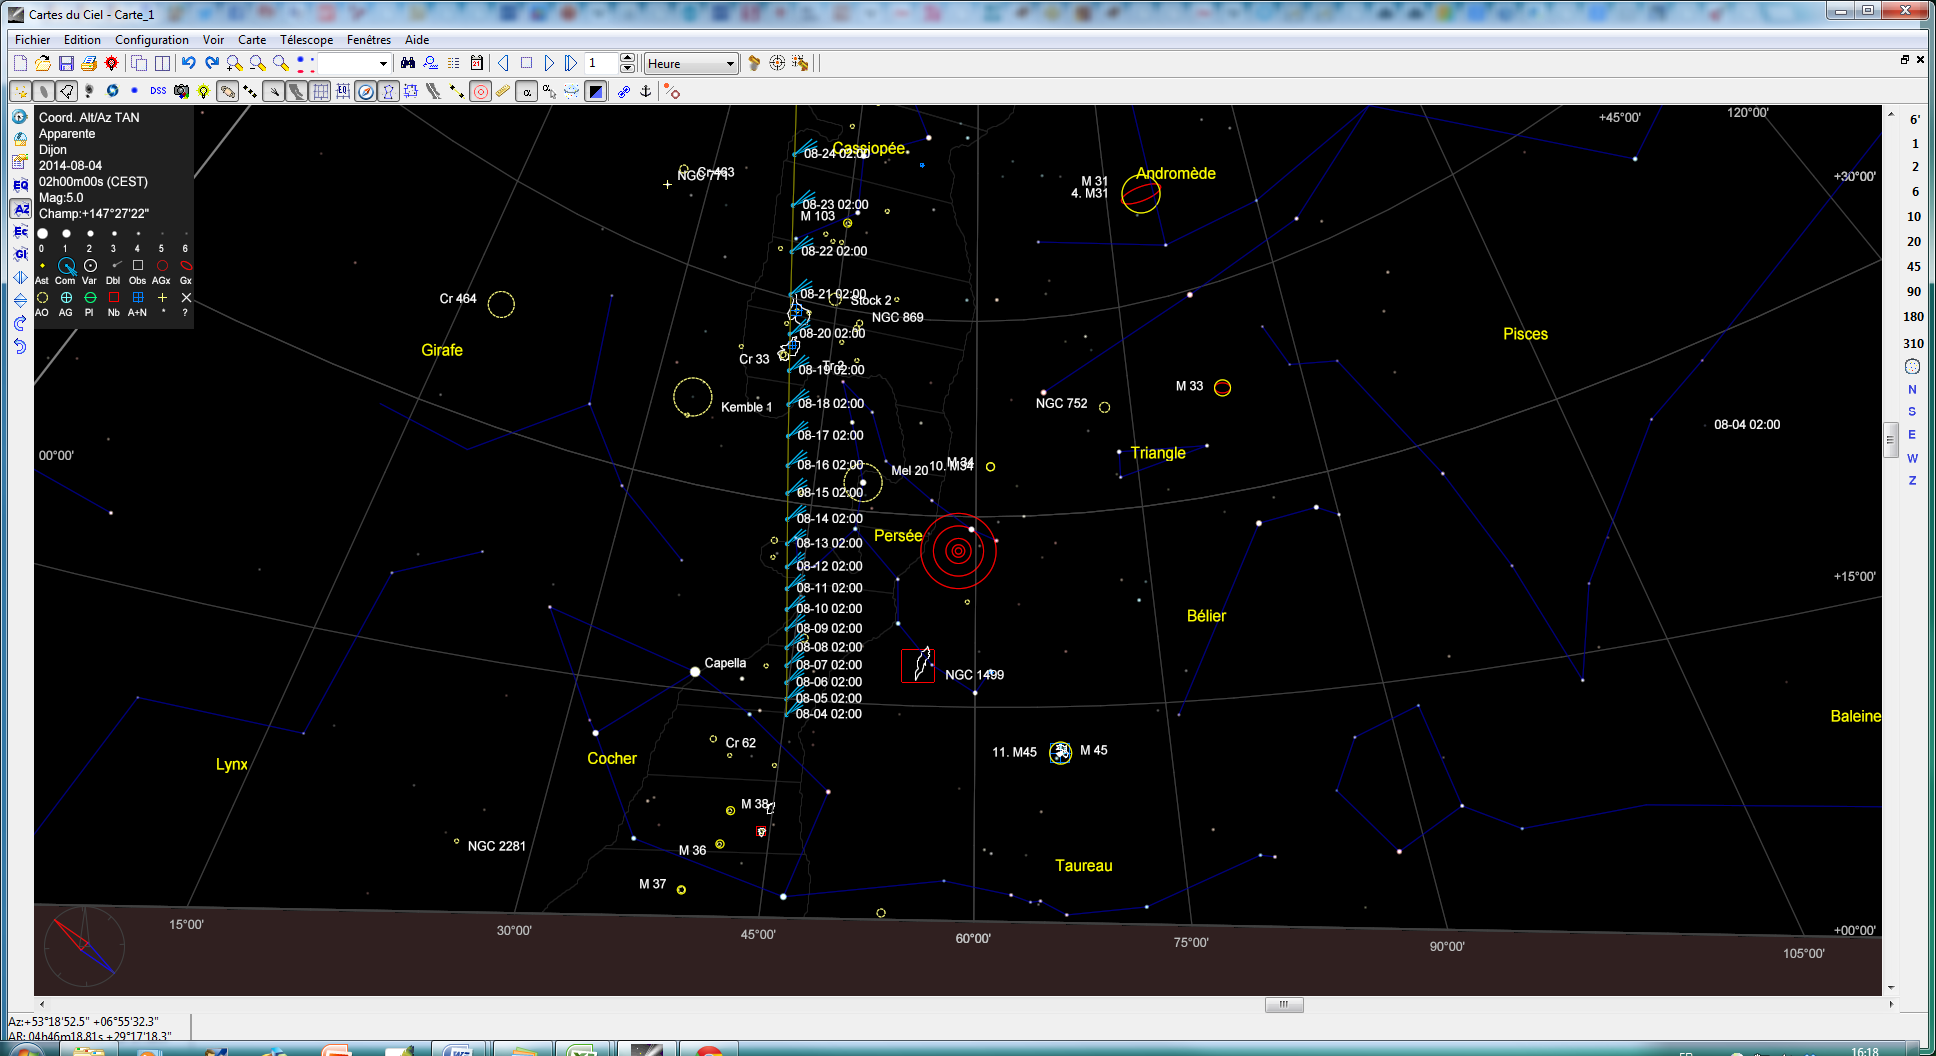Click the undo arrow in toolbar
This screenshot has height=1056, width=1936.
click(x=188, y=63)
